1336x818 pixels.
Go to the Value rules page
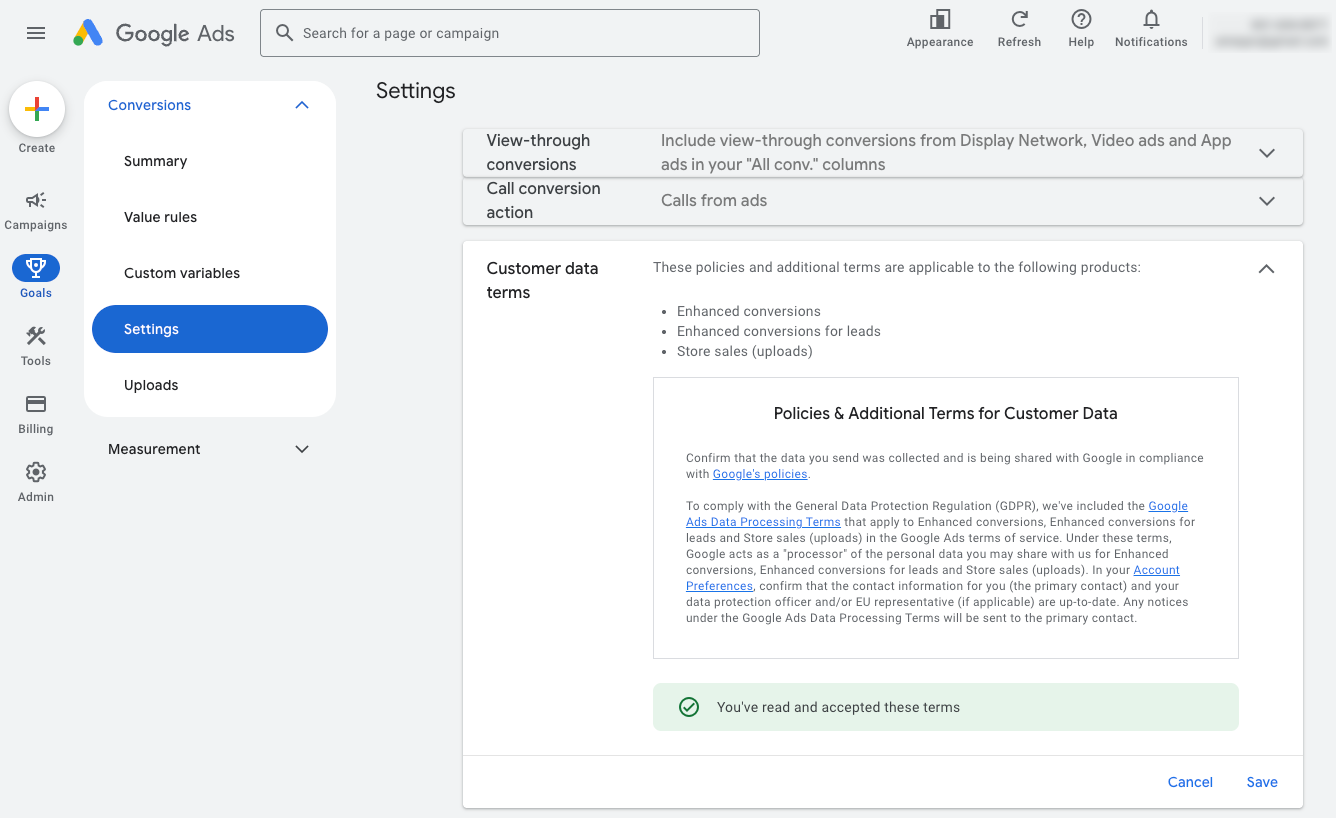[160, 217]
